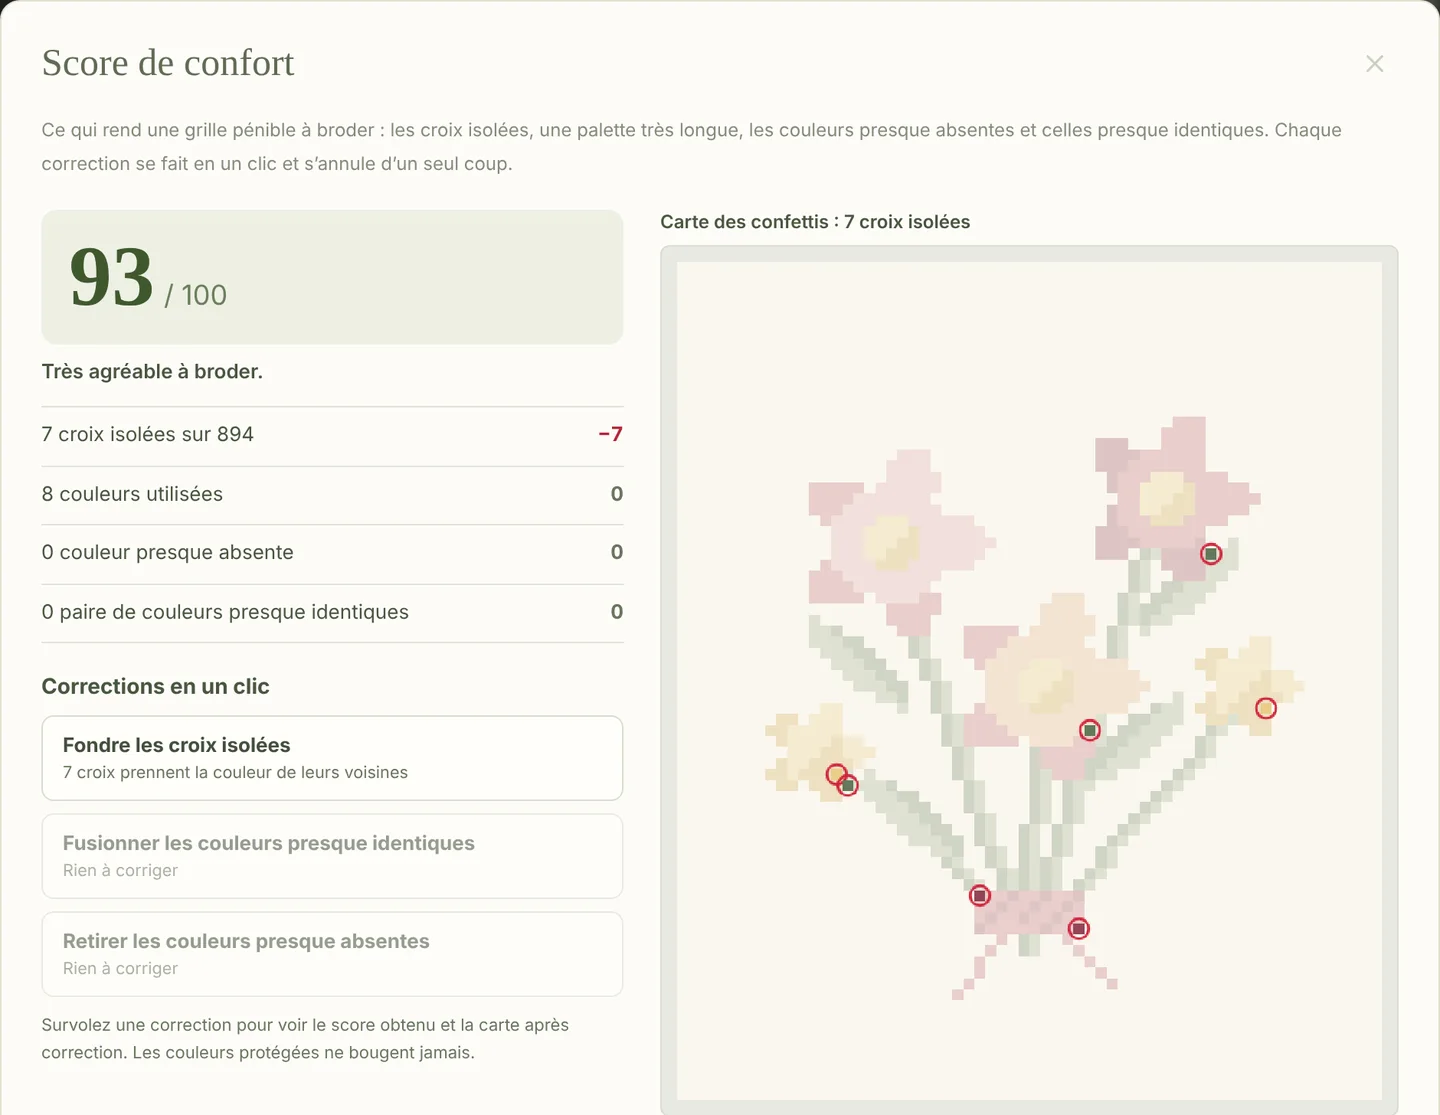Click the red −7 penalty value
Viewport: 1440px width, 1115px height.
(x=611, y=434)
